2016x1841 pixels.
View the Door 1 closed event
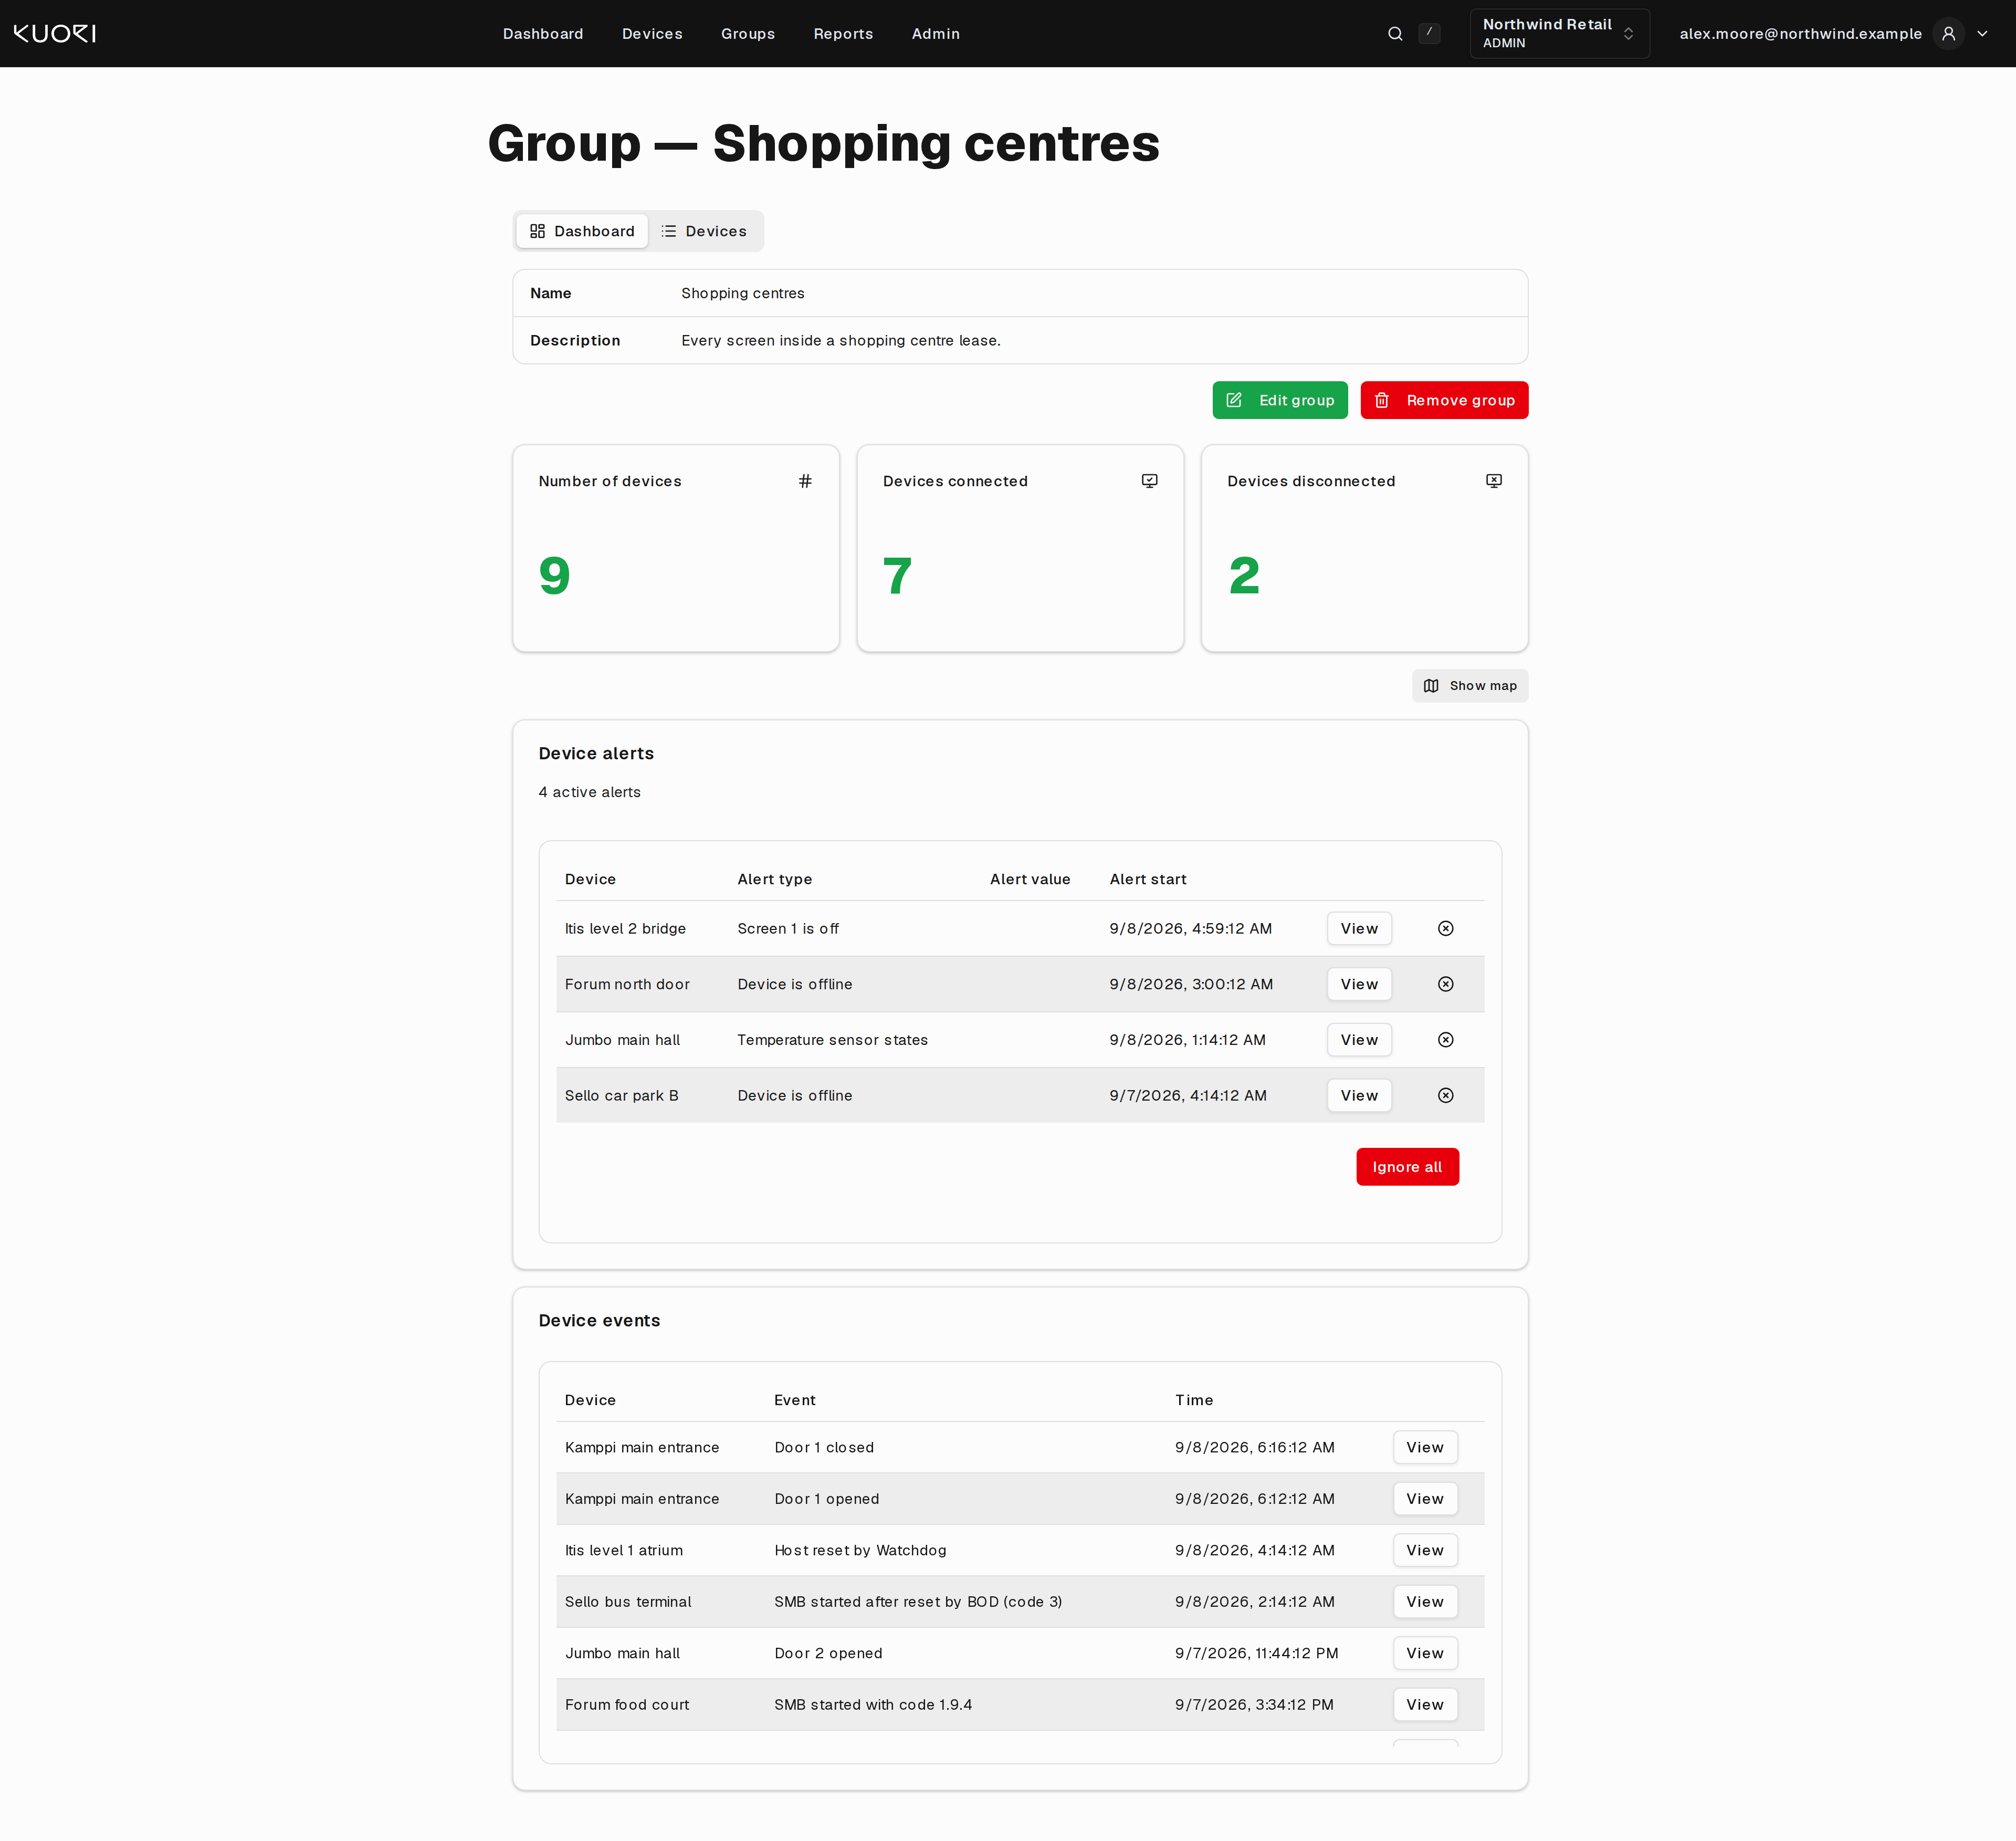[x=1425, y=1448]
